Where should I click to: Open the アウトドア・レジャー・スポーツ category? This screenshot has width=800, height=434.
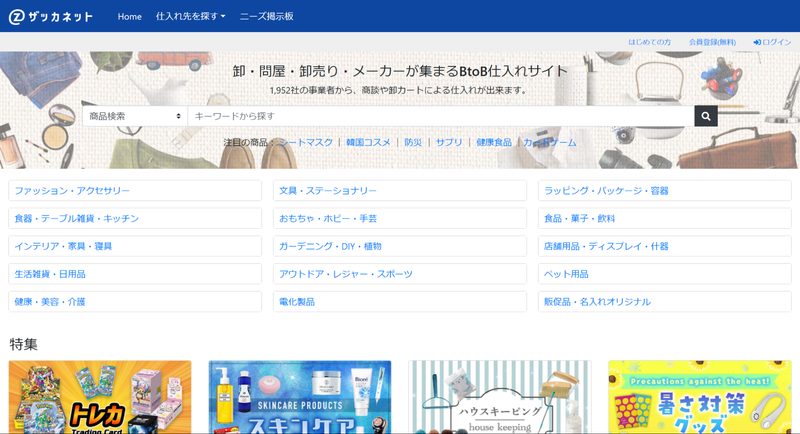pyautogui.click(x=400, y=274)
